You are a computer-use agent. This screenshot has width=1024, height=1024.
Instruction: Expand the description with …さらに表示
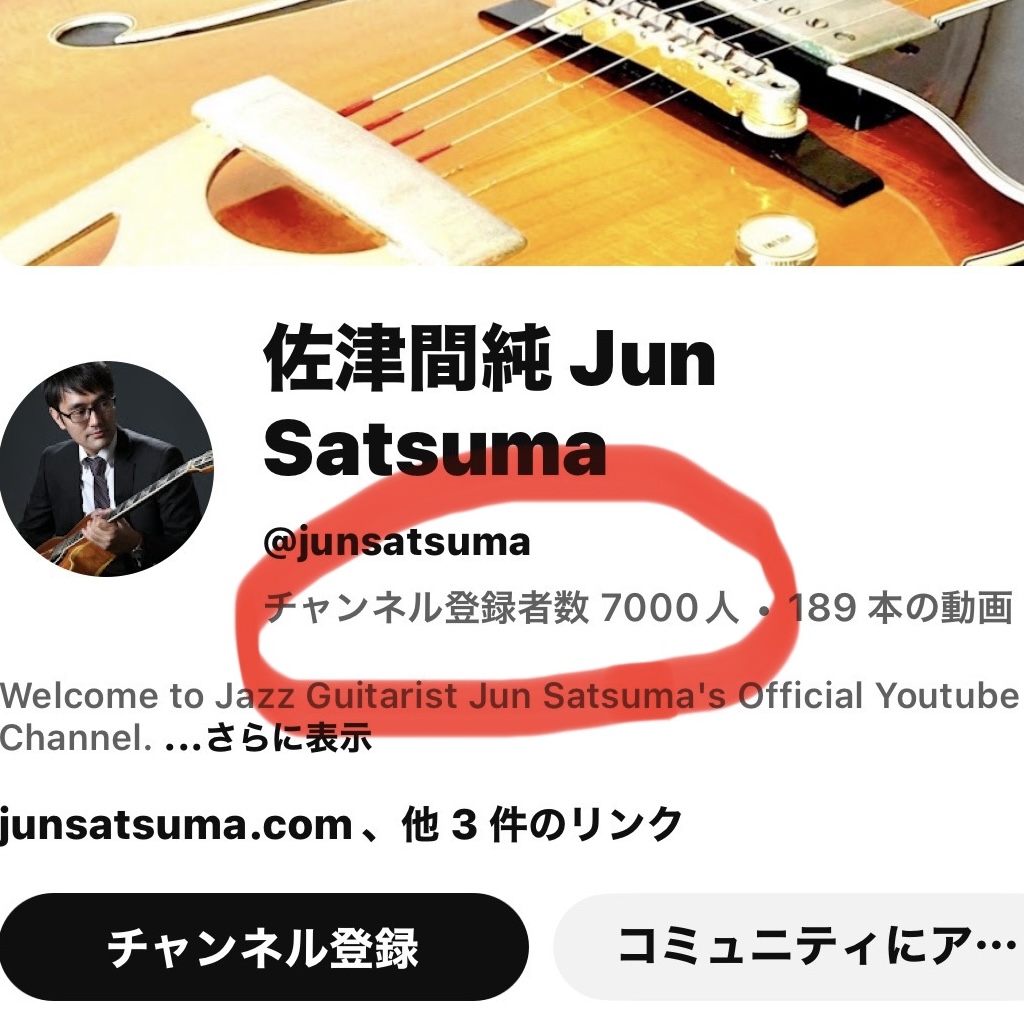(x=269, y=737)
